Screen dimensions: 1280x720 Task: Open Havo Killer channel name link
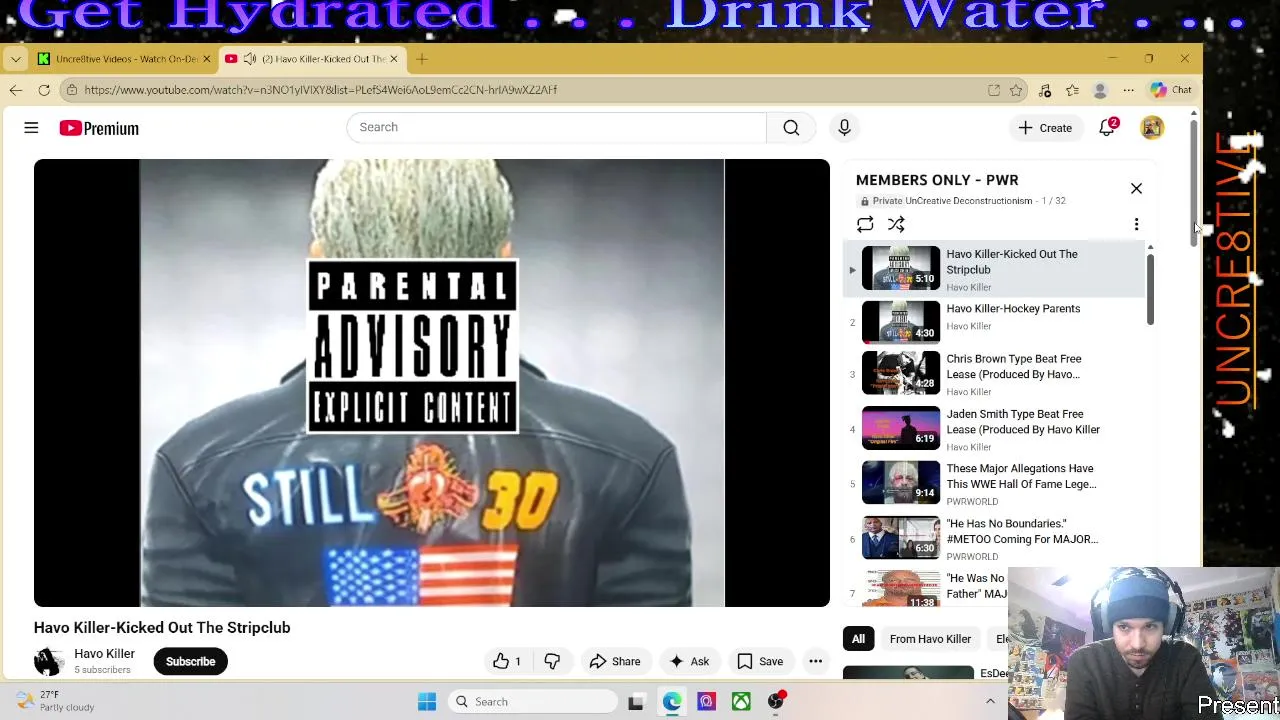[x=104, y=654]
